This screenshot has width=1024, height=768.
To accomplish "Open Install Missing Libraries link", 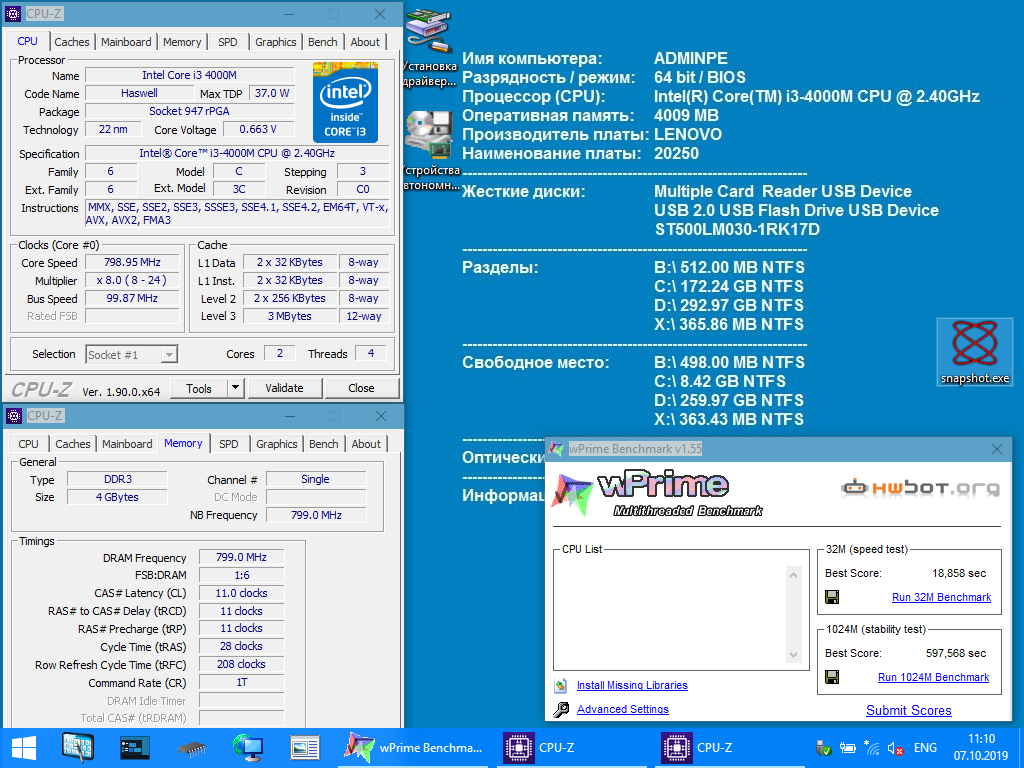I will tap(632, 685).
